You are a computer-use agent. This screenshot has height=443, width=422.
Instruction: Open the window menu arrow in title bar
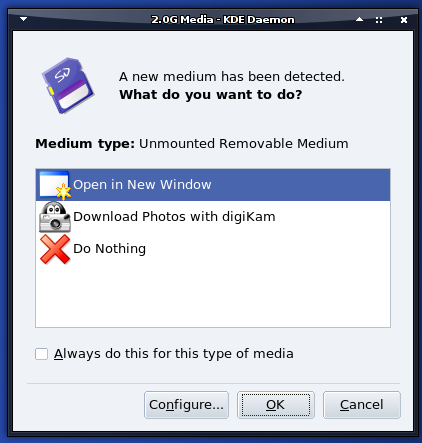click(23, 19)
